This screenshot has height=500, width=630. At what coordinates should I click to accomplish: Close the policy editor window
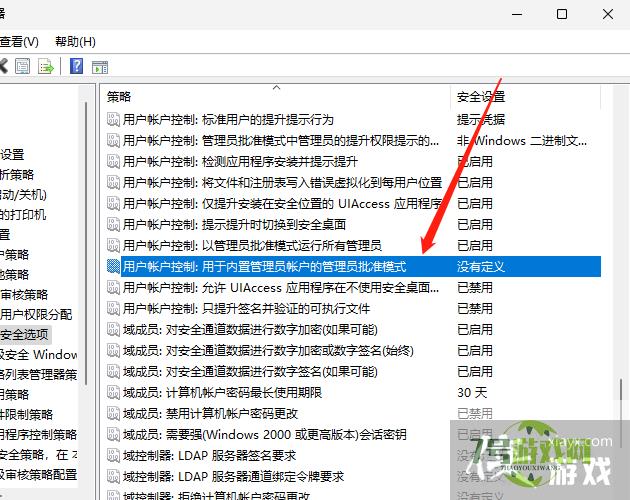pyautogui.click(x=608, y=14)
